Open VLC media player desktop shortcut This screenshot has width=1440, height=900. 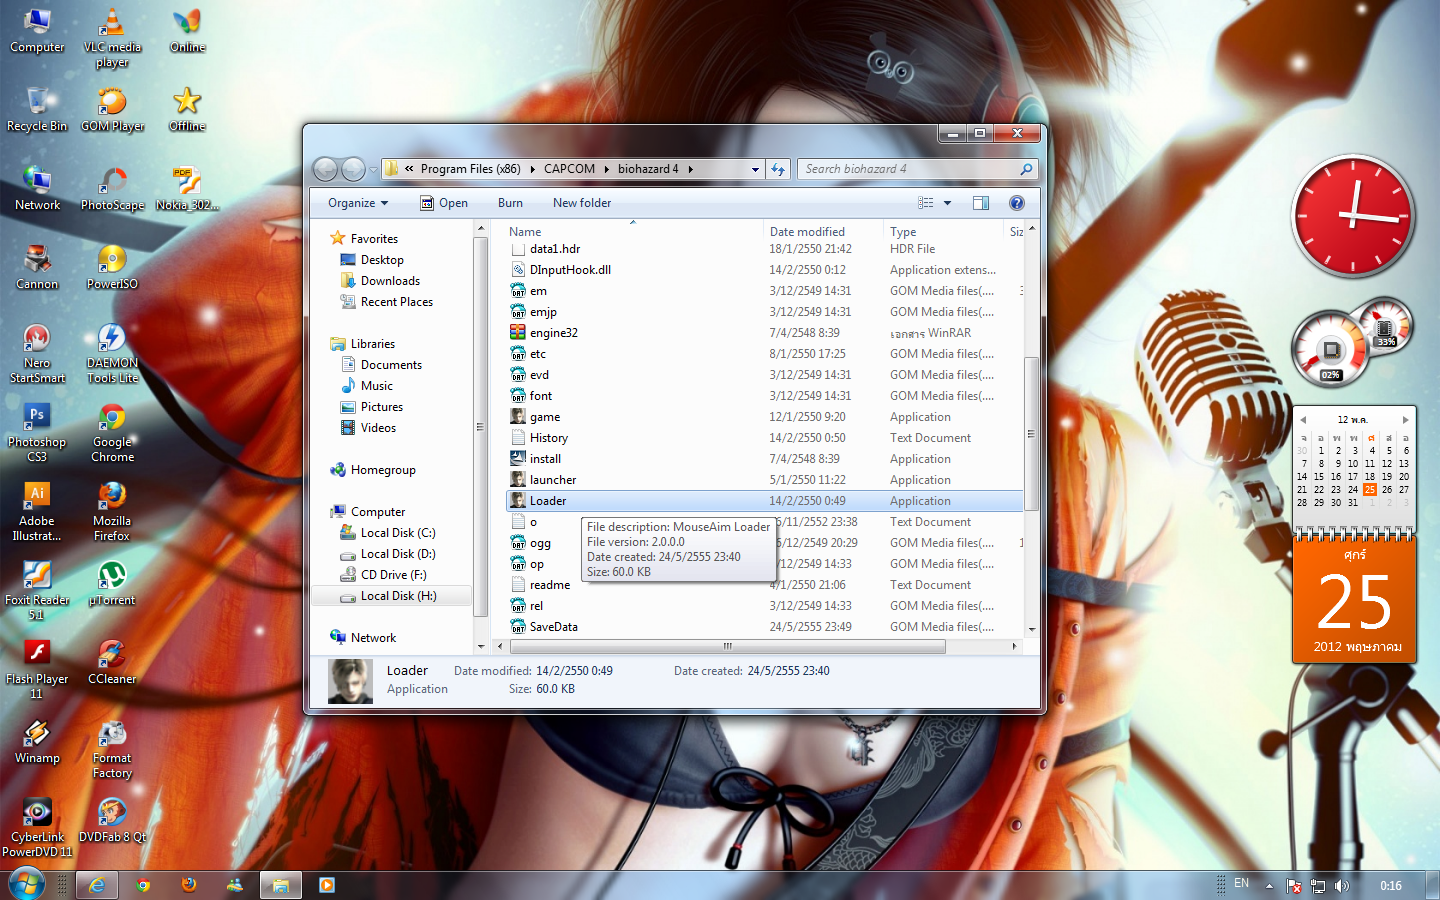[112, 38]
